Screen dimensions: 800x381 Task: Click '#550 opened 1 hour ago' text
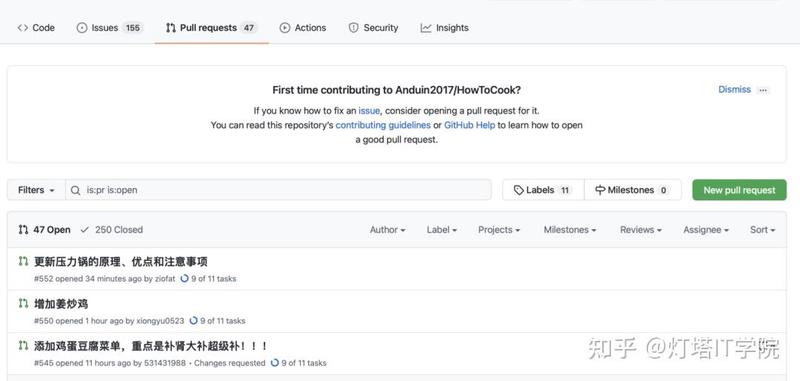79,321
